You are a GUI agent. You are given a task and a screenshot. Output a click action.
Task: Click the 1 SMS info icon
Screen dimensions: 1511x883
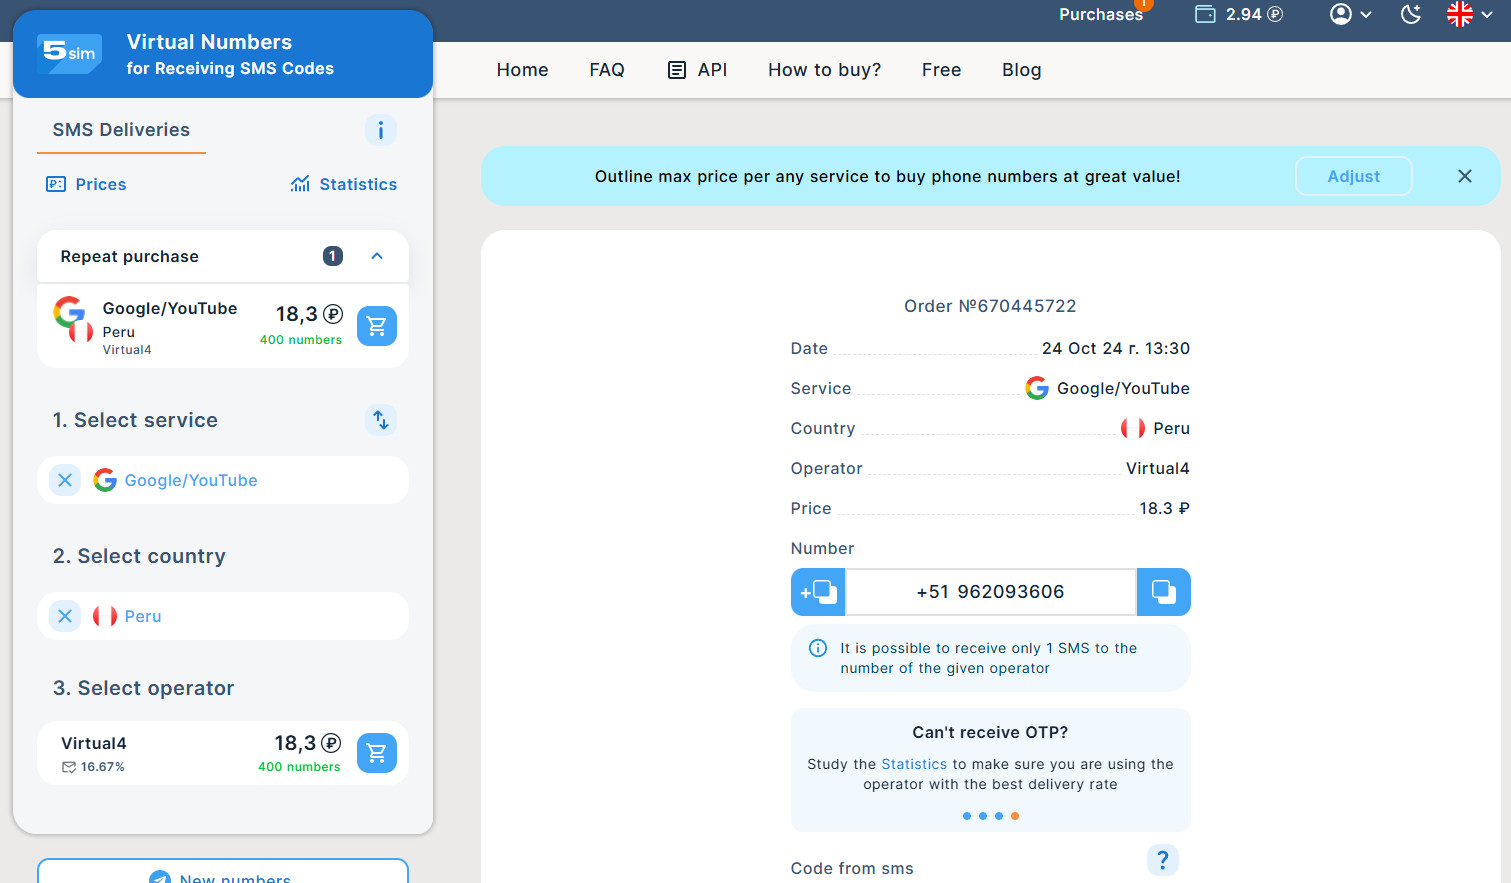[818, 648]
